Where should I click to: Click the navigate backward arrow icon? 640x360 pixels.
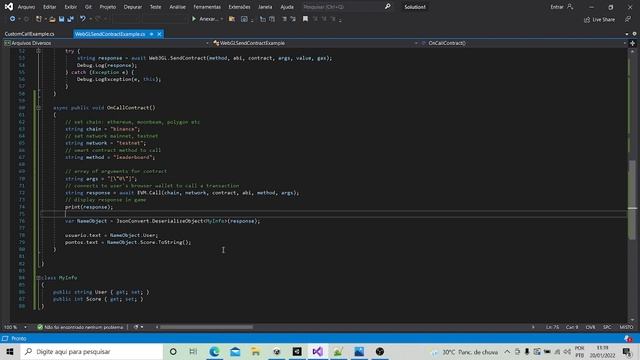[12, 19]
